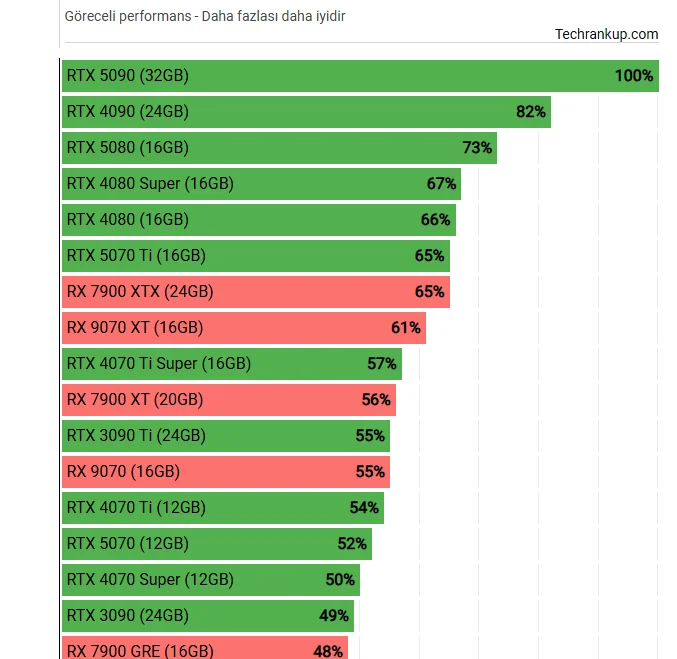Click the RTX 4070 Ti (12GB) bar
The image size is (677, 659).
[220, 508]
